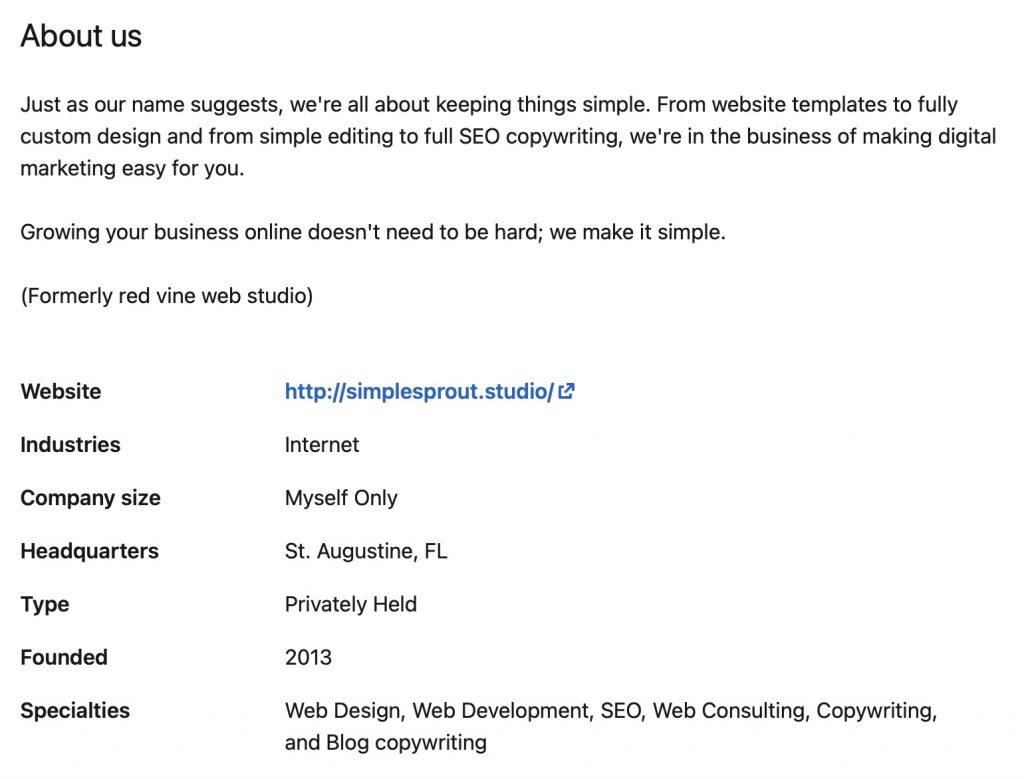Screen dimensions: 1024x779
Task: Click the external link icon beside the website URL
Action: click(x=567, y=391)
